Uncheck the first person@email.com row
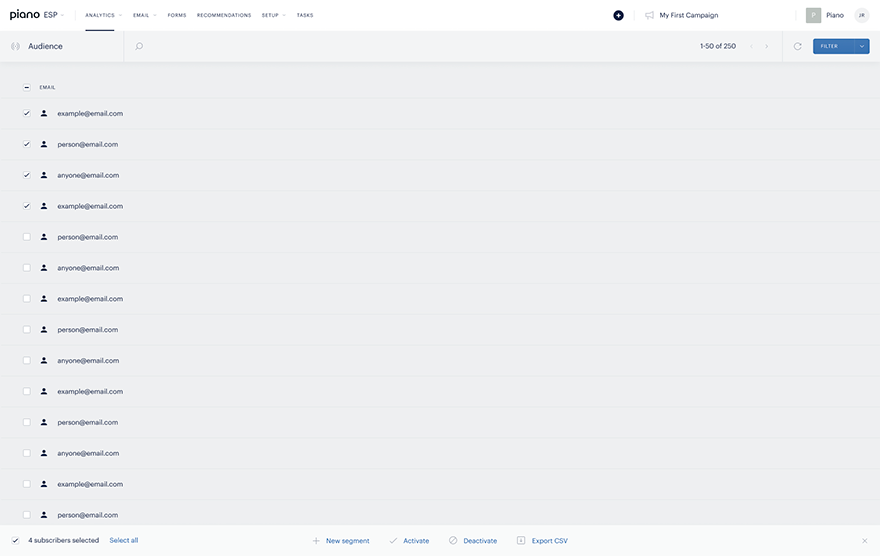Viewport: 880px width, 556px height. pyautogui.click(x=26, y=144)
